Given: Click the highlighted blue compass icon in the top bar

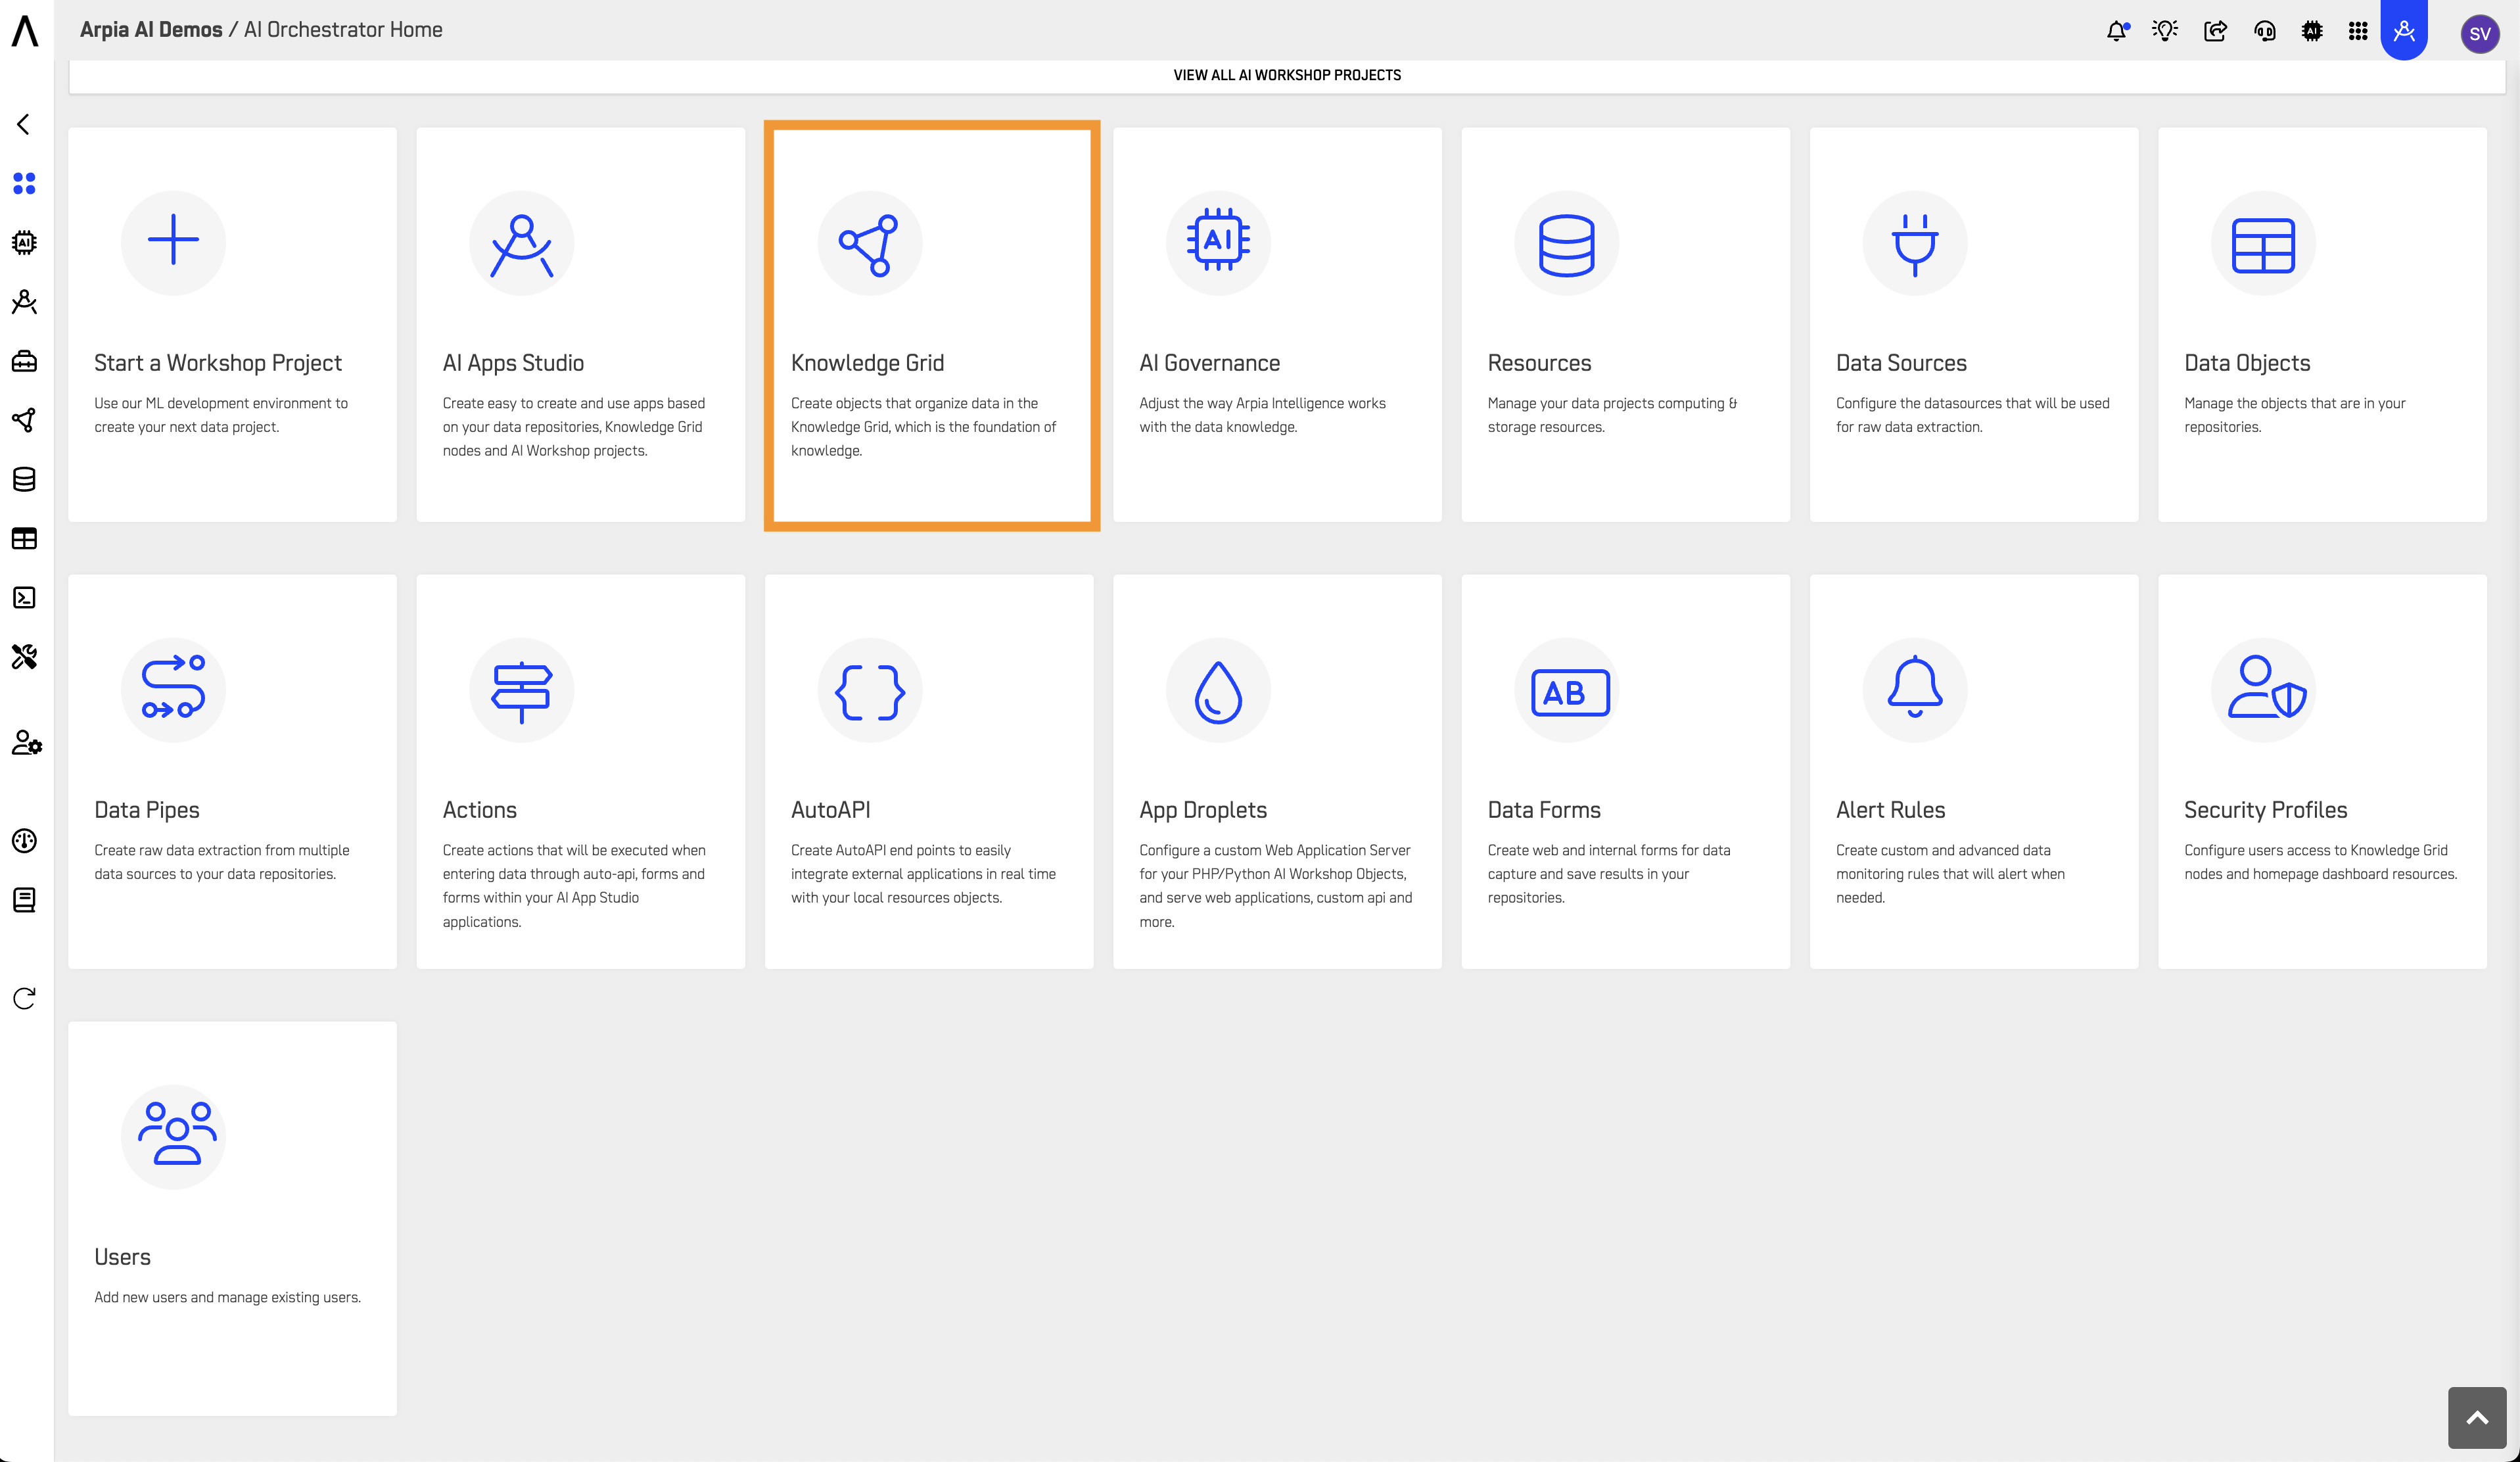Looking at the screenshot, I should tap(2404, 30).
